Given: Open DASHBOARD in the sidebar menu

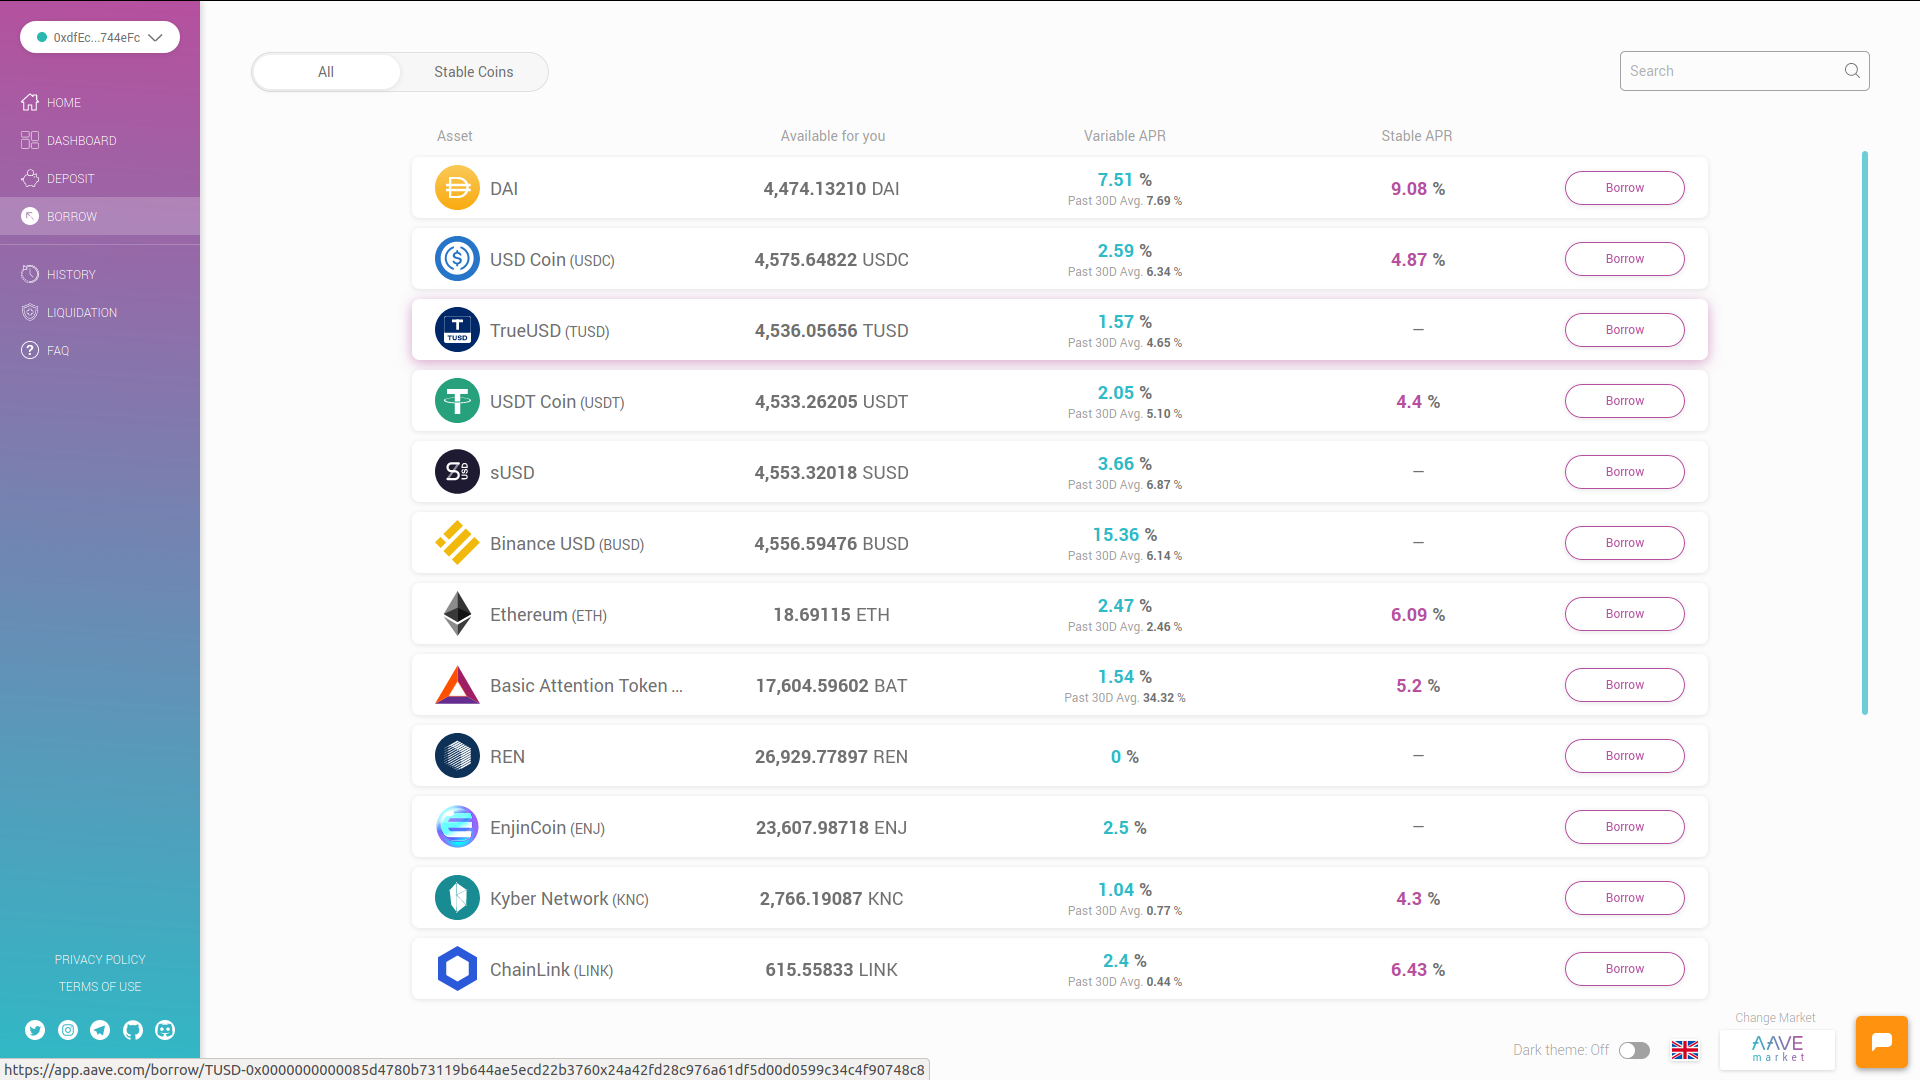Looking at the screenshot, I should tap(82, 141).
